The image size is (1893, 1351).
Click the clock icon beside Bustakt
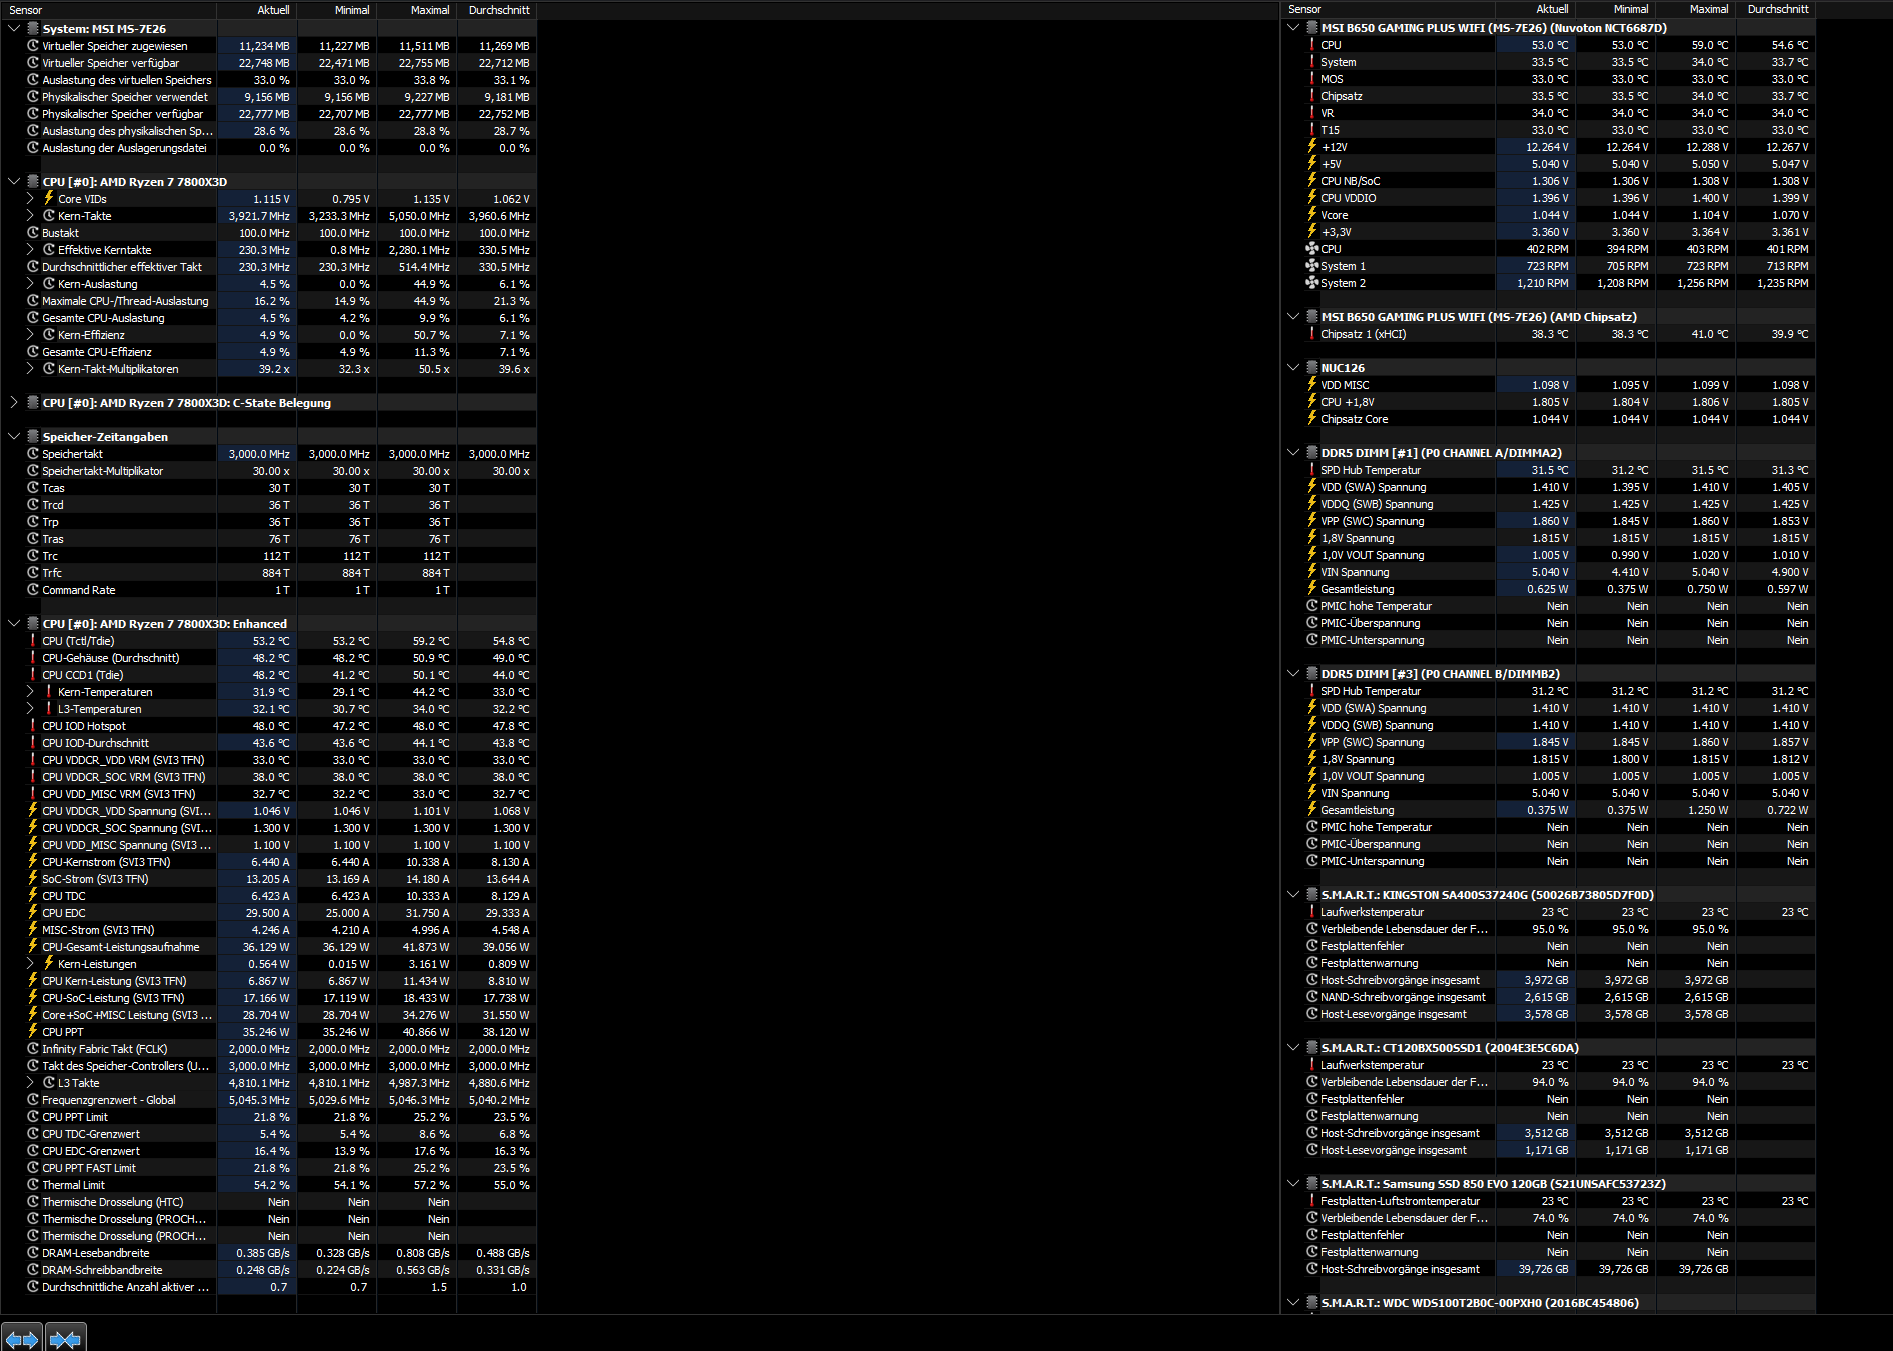point(33,233)
